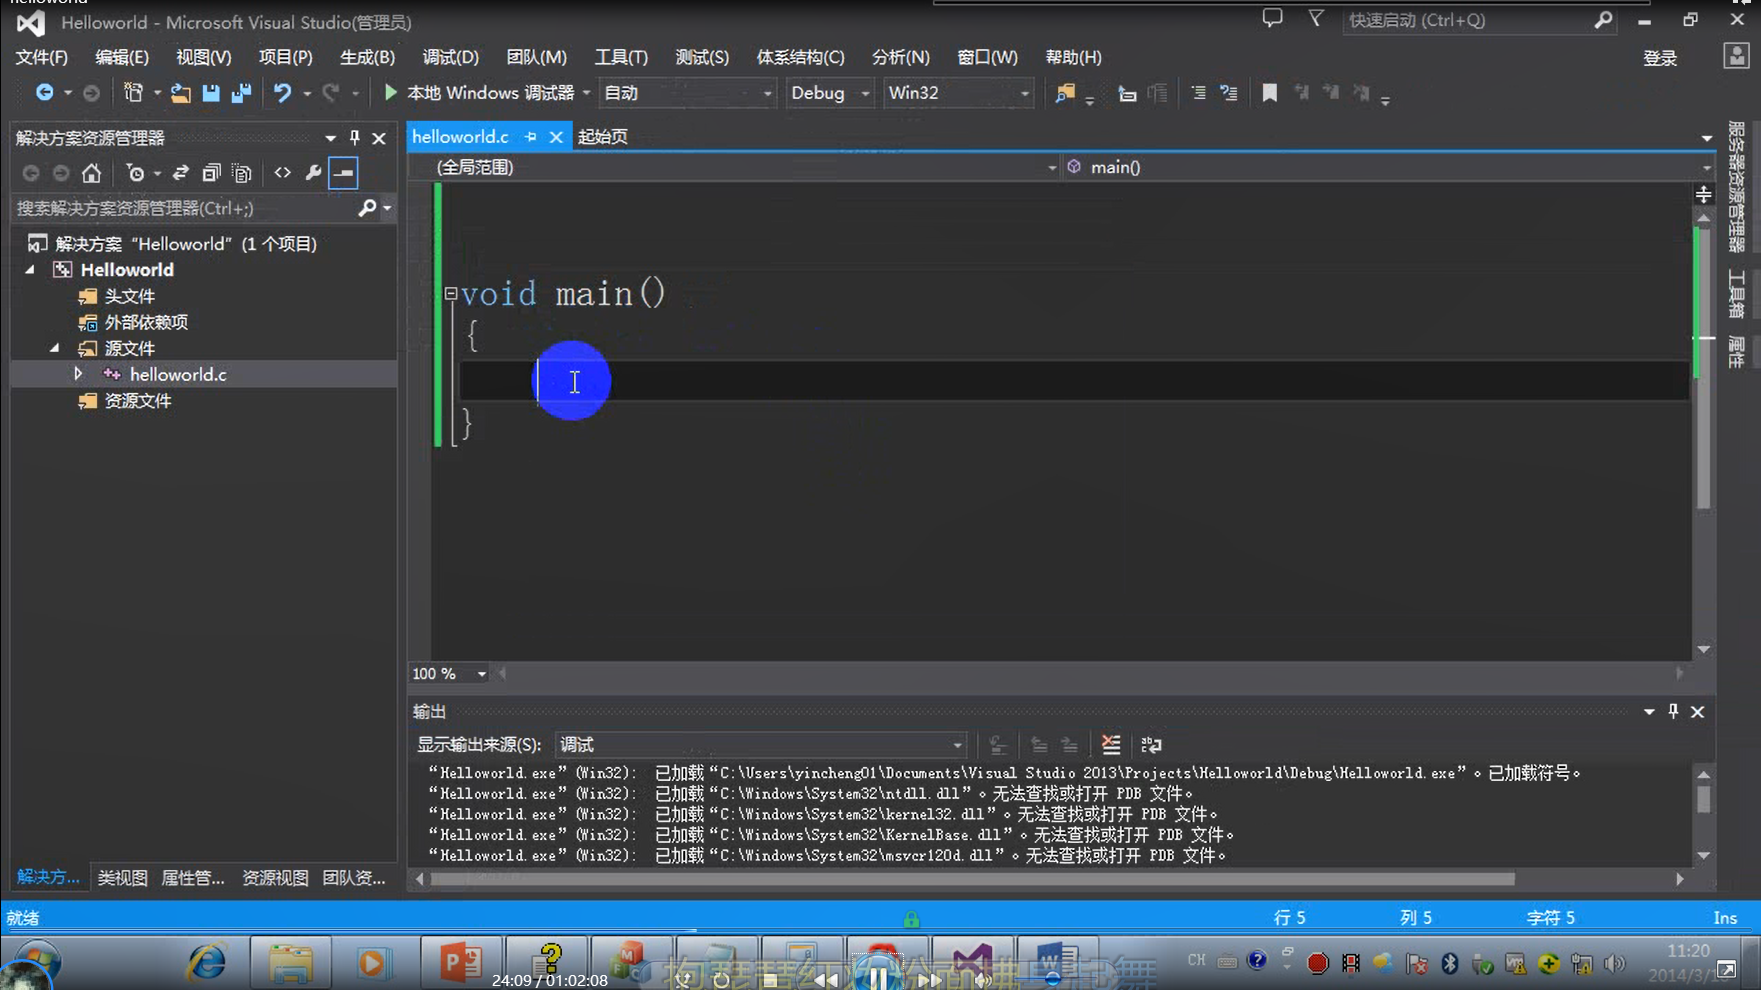Switch to the Start Page tab
The width and height of the screenshot is (1761, 990).
[603, 137]
